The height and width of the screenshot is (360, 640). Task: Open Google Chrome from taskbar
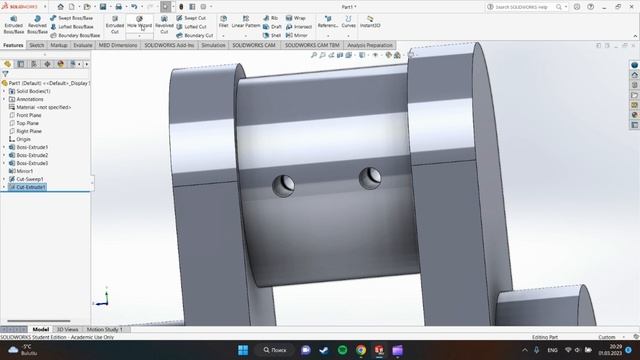coord(361,350)
